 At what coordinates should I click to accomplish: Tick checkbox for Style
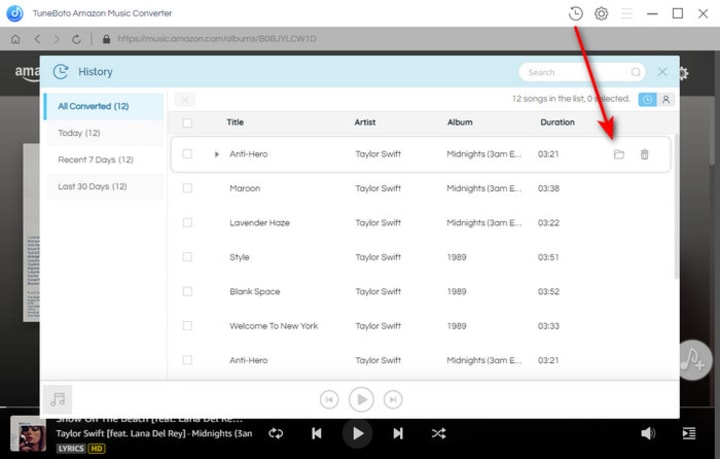tap(187, 257)
